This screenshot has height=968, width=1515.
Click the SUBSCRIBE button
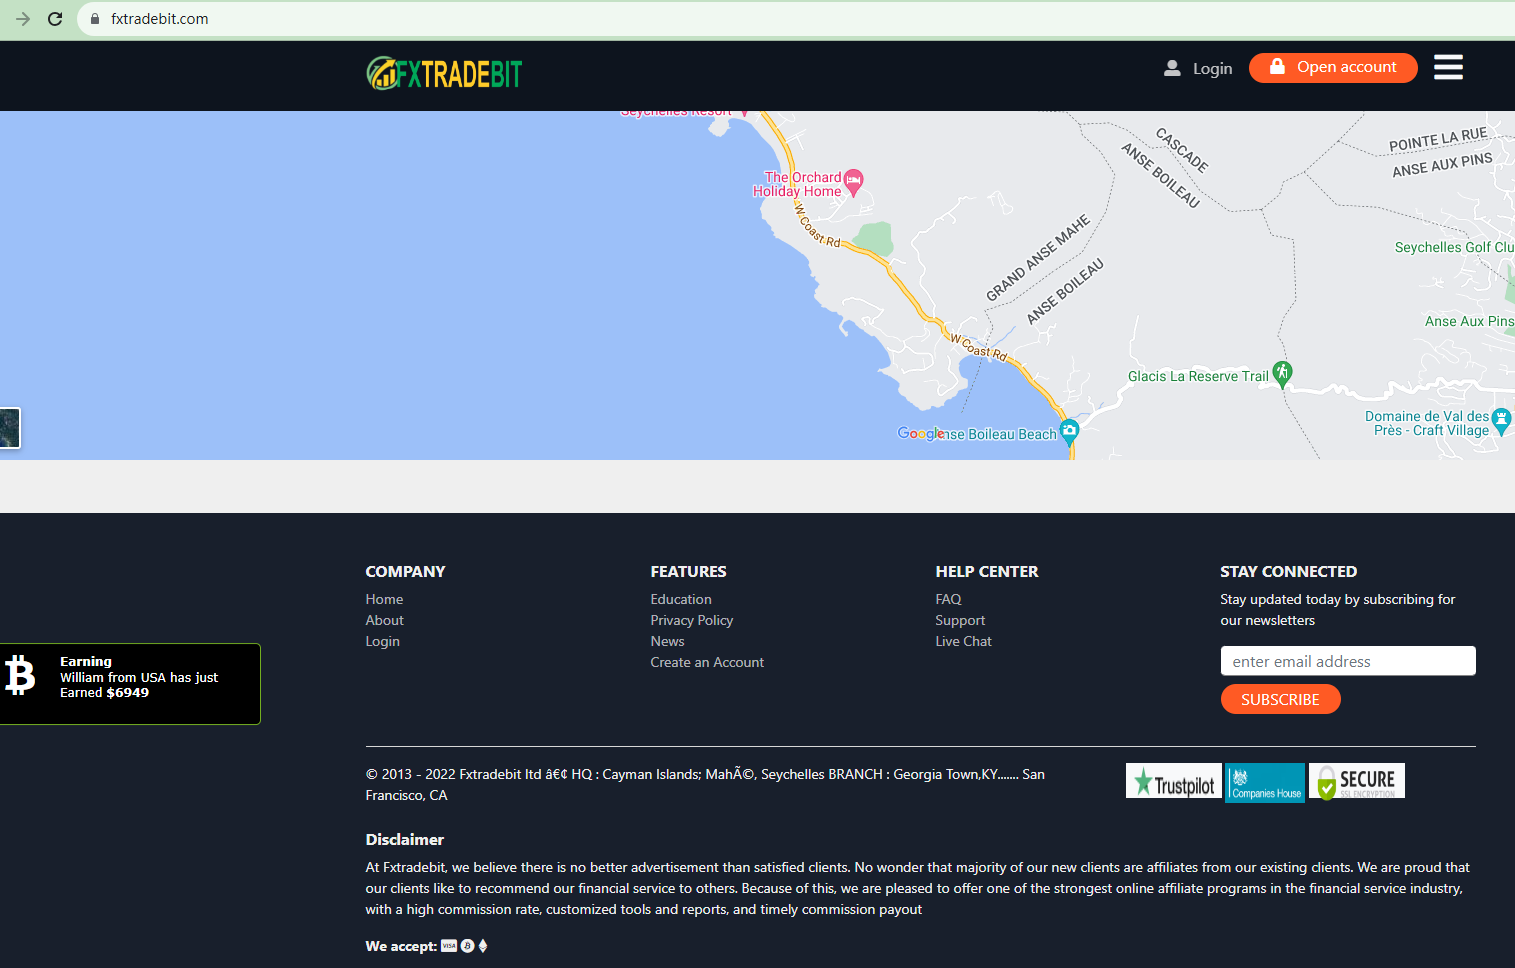click(x=1280, y=699)
